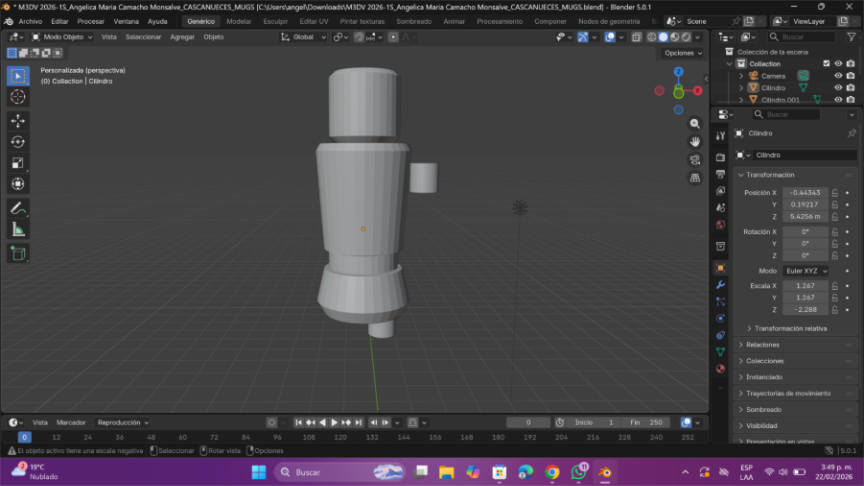Click the Posición X value field

[x=804, y=192]
